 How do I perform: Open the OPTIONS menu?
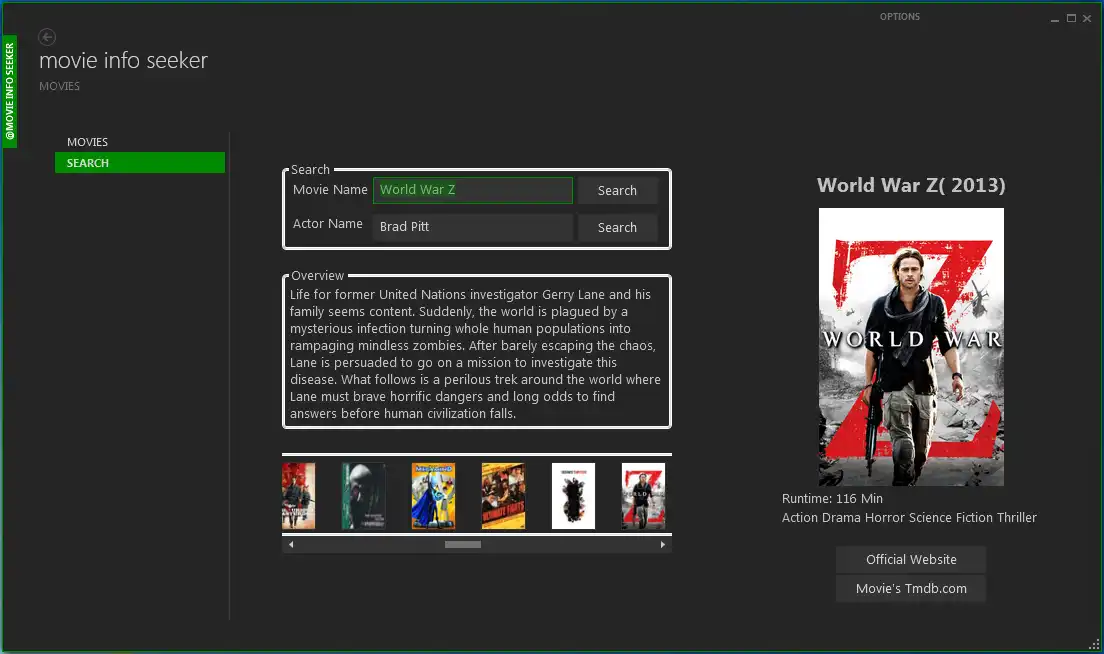click(x=899, y=16)
